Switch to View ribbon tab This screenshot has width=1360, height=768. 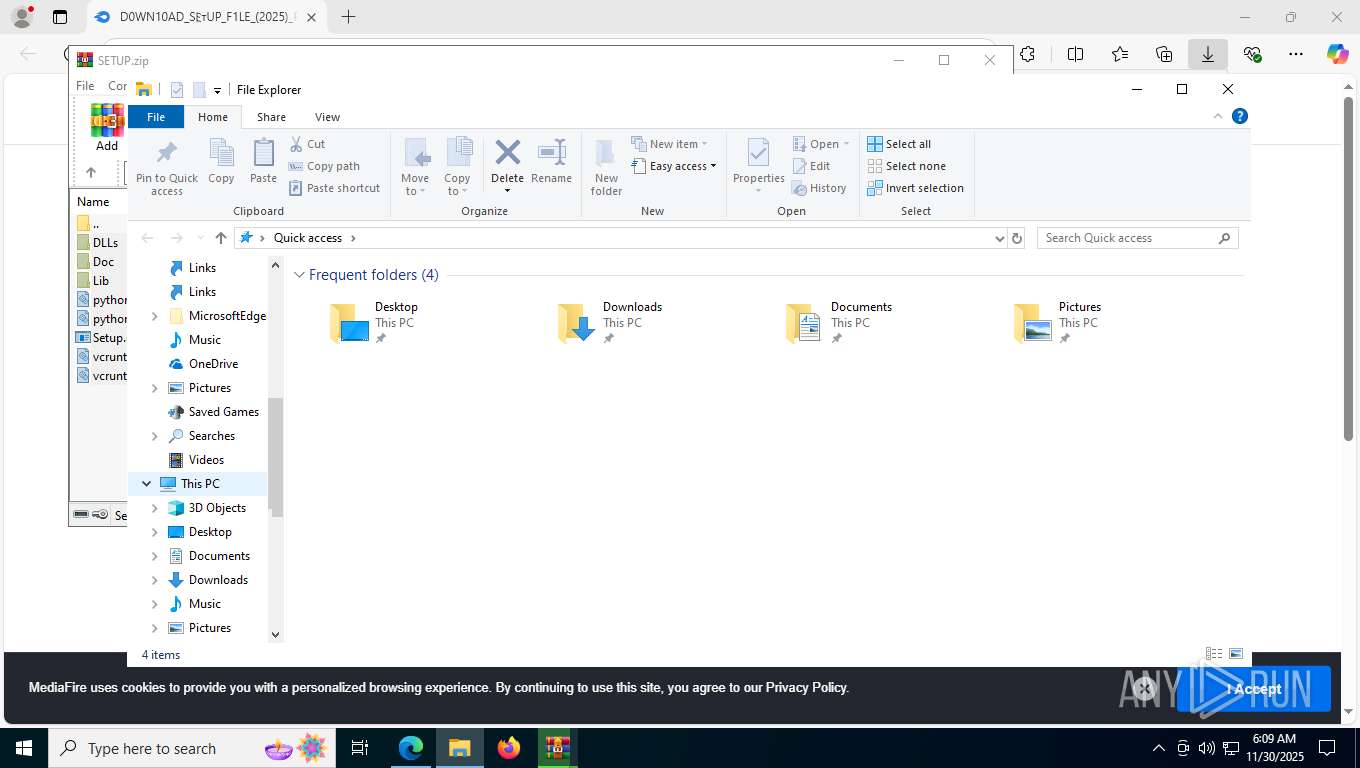327,117
